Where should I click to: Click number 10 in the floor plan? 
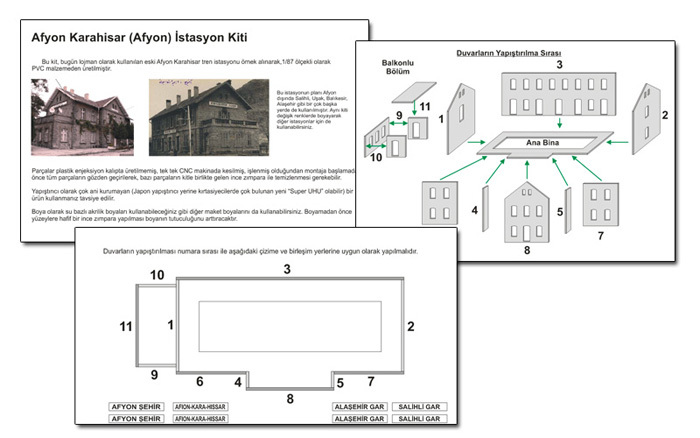(157, 275)
